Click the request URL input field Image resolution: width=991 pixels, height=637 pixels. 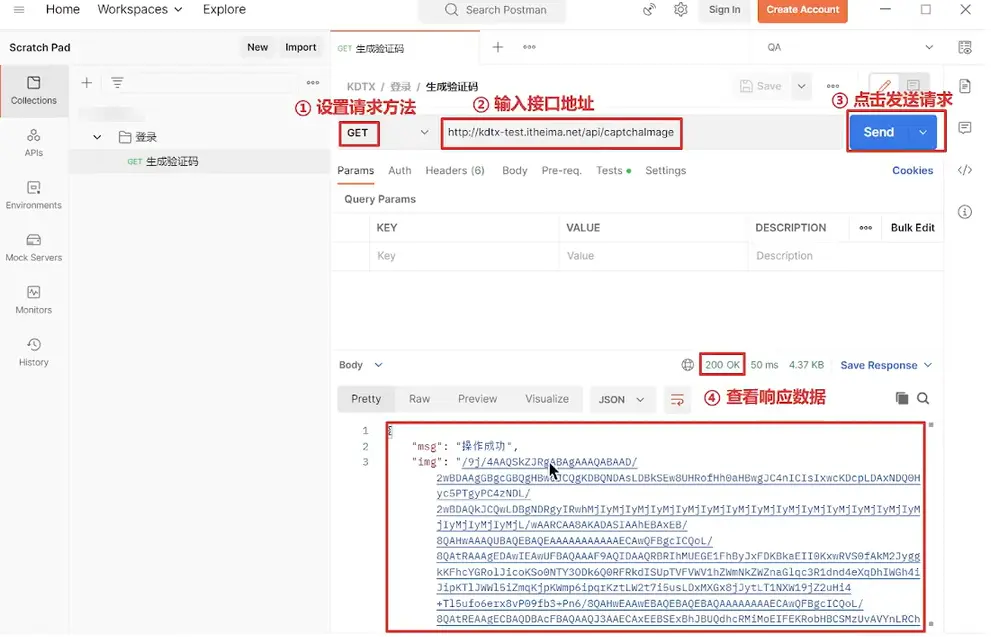(561, 133)
